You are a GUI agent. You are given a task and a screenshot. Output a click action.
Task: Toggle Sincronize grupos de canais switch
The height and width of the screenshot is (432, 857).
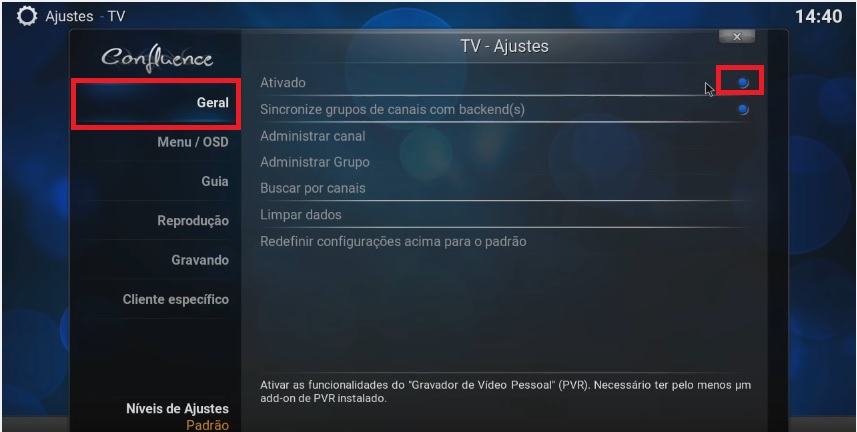tap(743, 109)
